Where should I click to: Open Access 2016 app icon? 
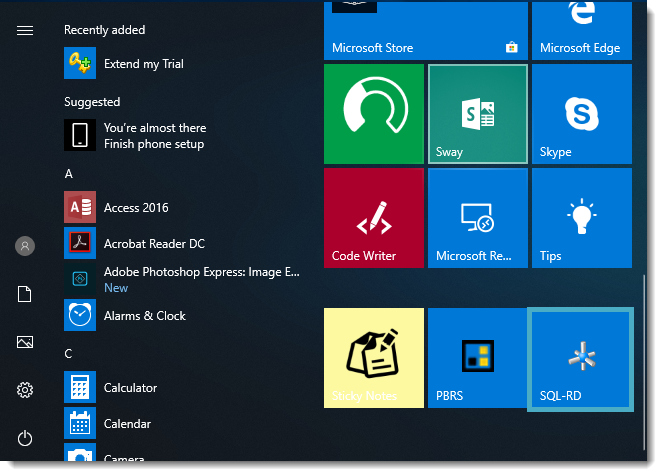pyautogui.click(x=80, y=207)
